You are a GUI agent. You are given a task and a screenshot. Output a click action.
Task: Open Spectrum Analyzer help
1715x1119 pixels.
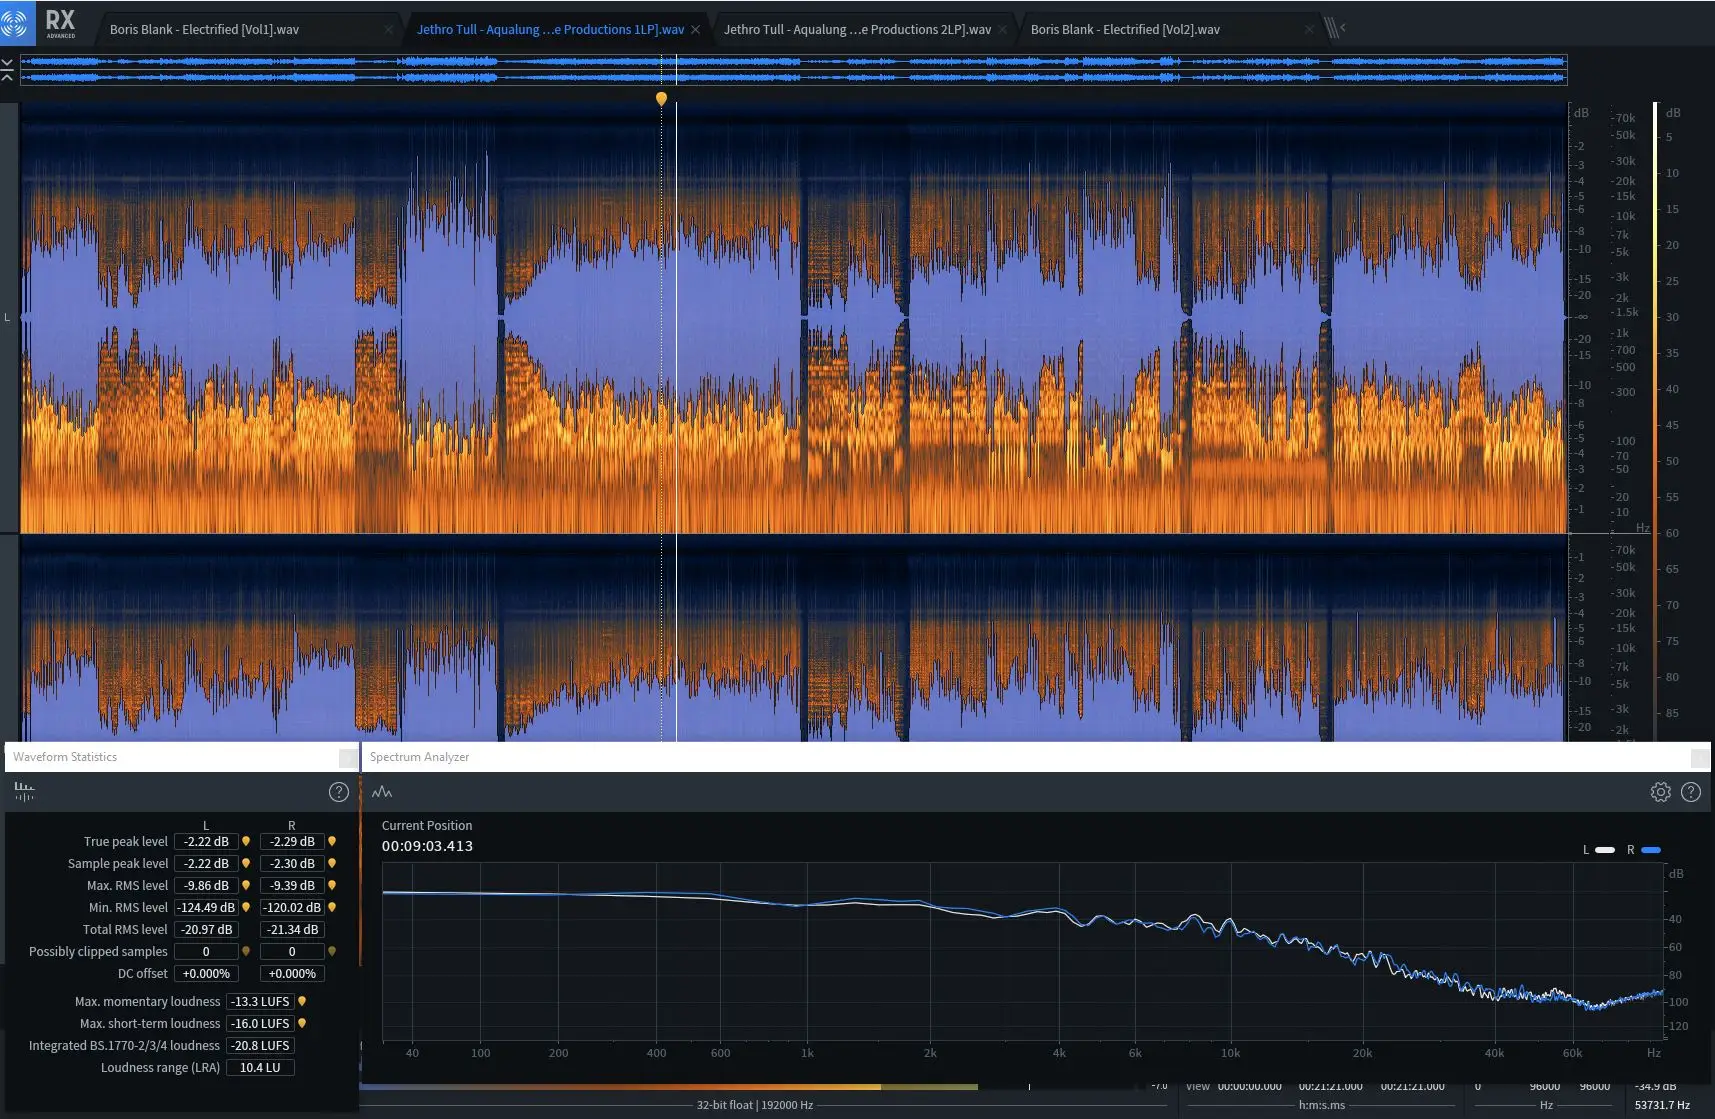tap(1691, 792)
